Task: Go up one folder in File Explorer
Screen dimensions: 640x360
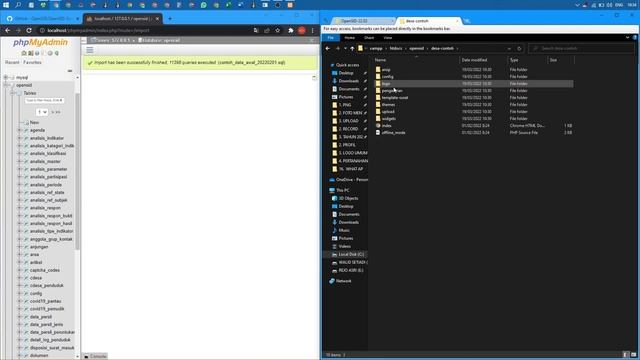Action: (x=352, y=48)
